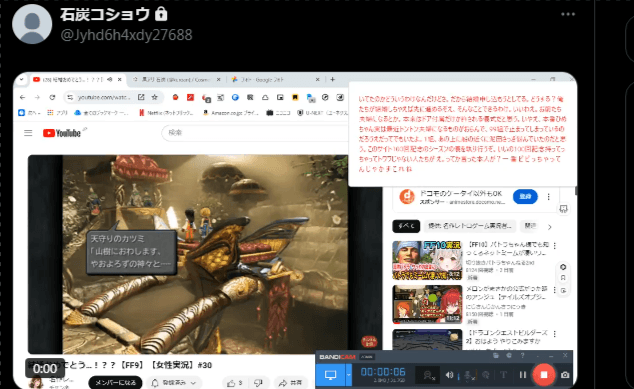Share the video via 共有 button
Screen dimensions: 634x389
(x=291, y=382)
